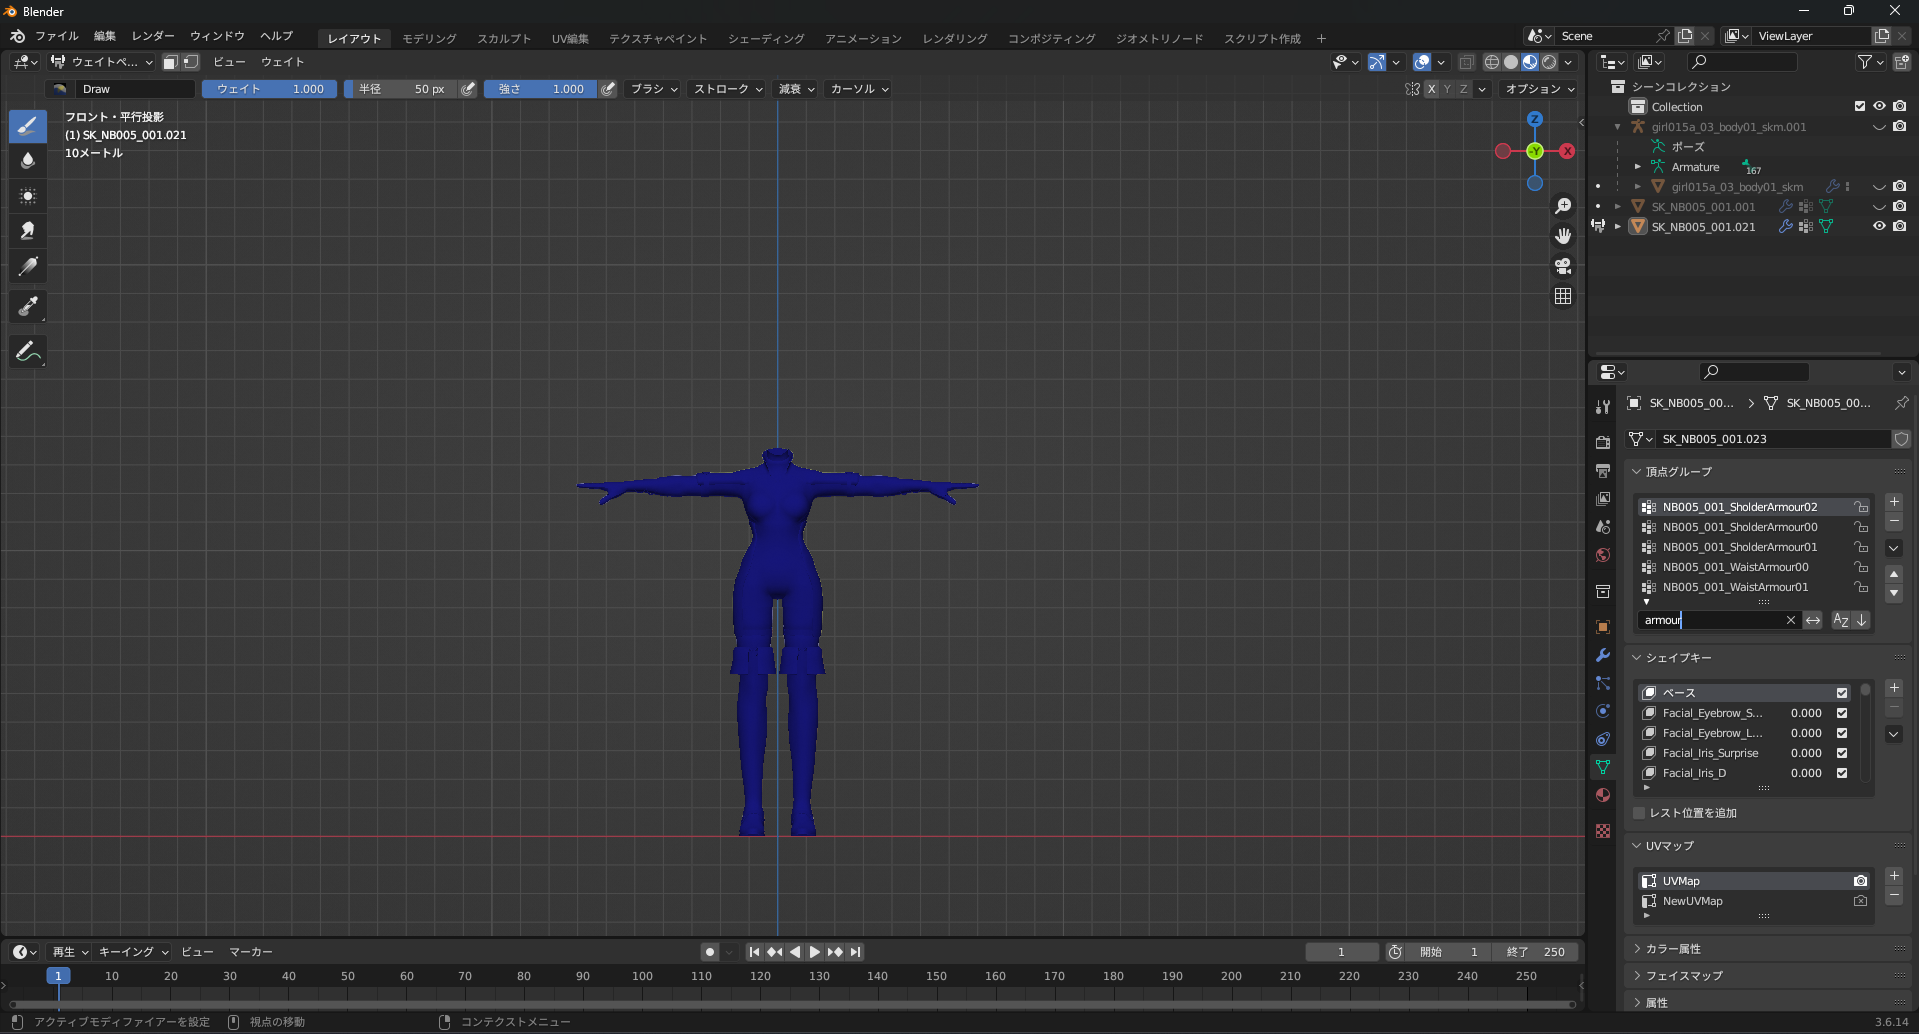Open the Render properties tab
Viewport: 1919px width, 1034px height.
click(1603, 443)
